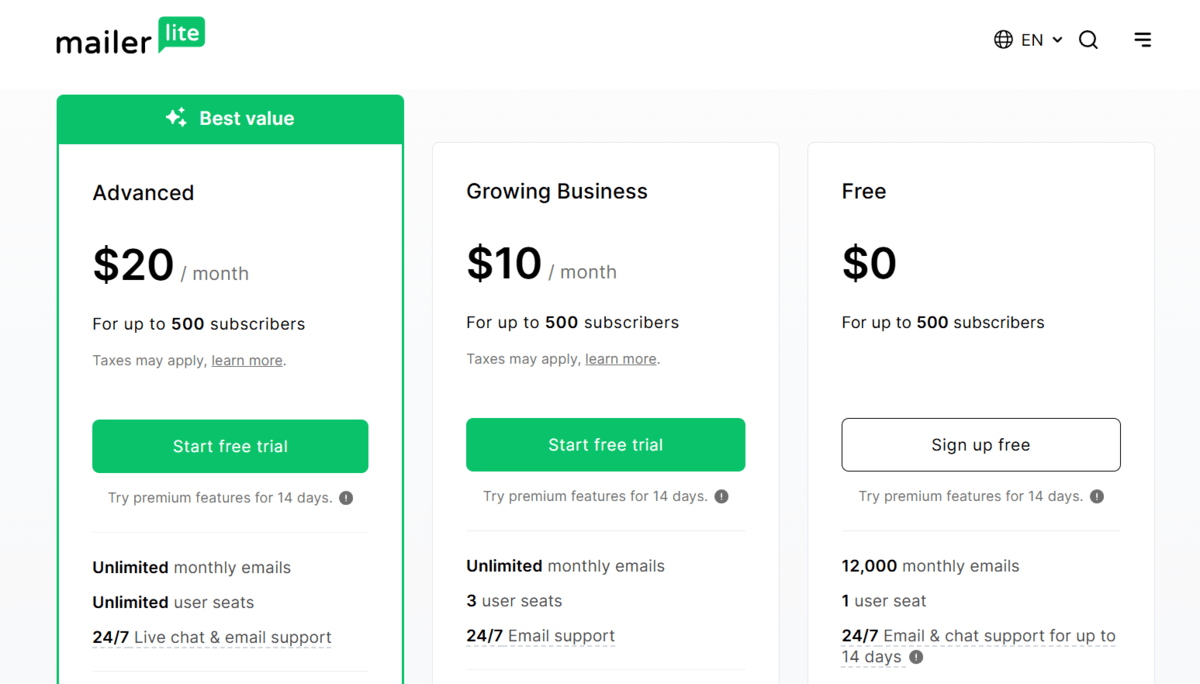
Task: Click '24/7 Email & chat support' link
Action: (x=978, y=635)
